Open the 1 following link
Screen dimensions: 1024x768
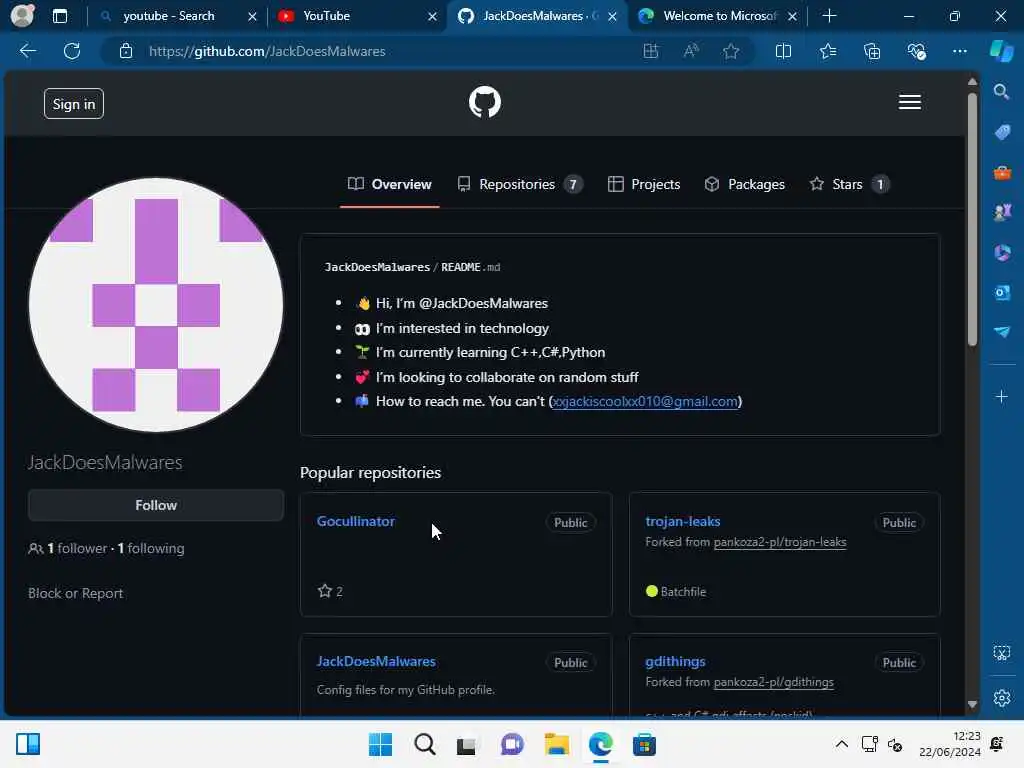click(151, 548)
